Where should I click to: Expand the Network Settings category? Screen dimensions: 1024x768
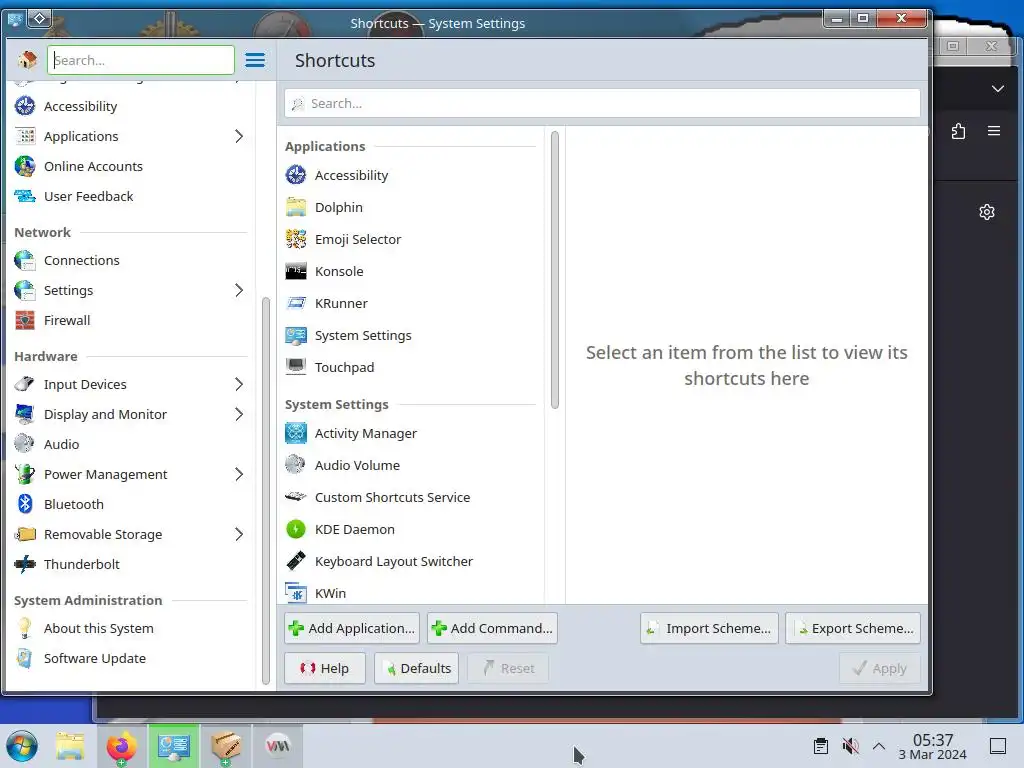coord(239,290)
